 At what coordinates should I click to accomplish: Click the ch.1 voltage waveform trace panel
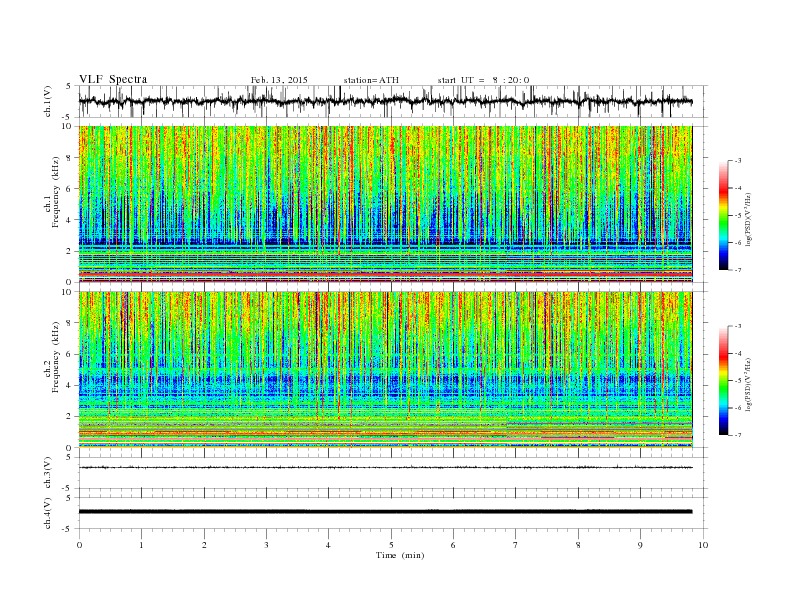click(392, 101)
